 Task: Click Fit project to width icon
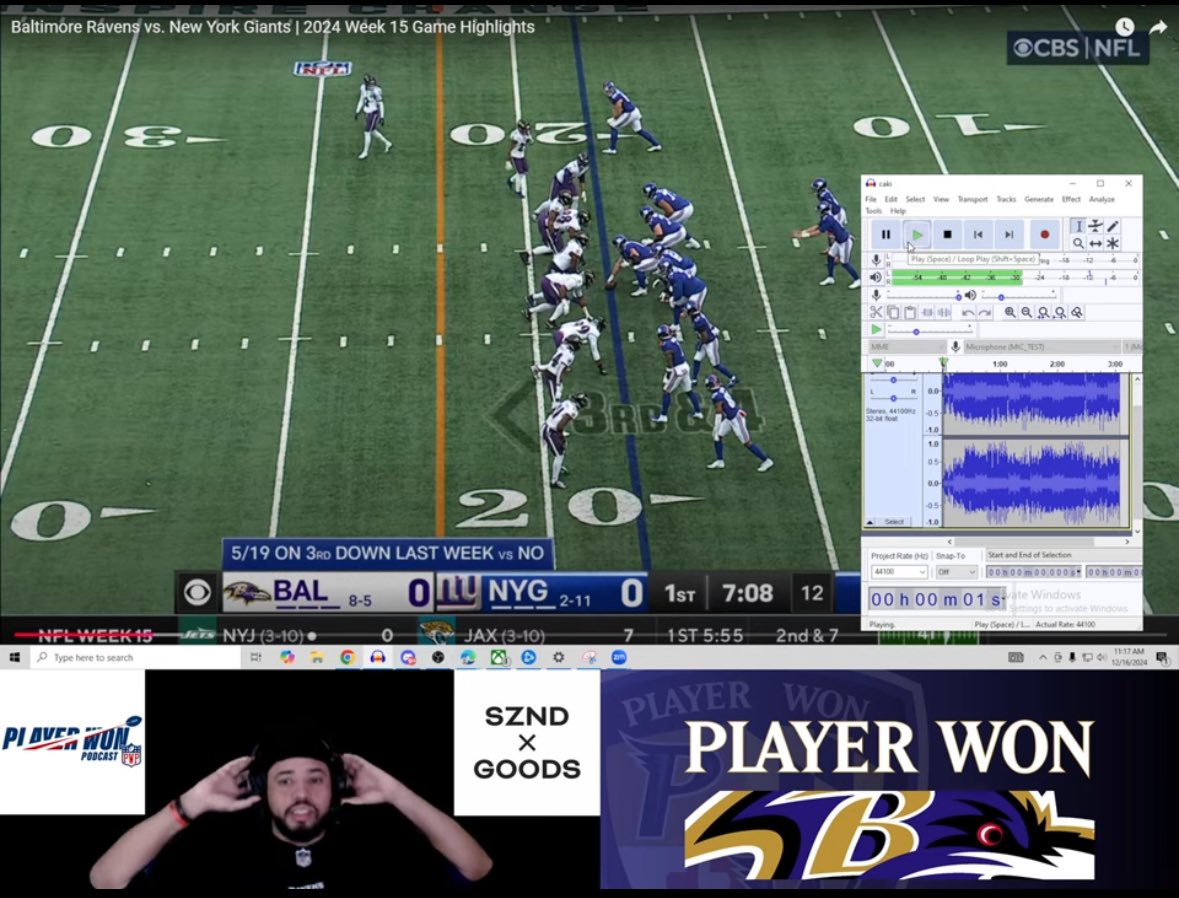(1060, 312)
